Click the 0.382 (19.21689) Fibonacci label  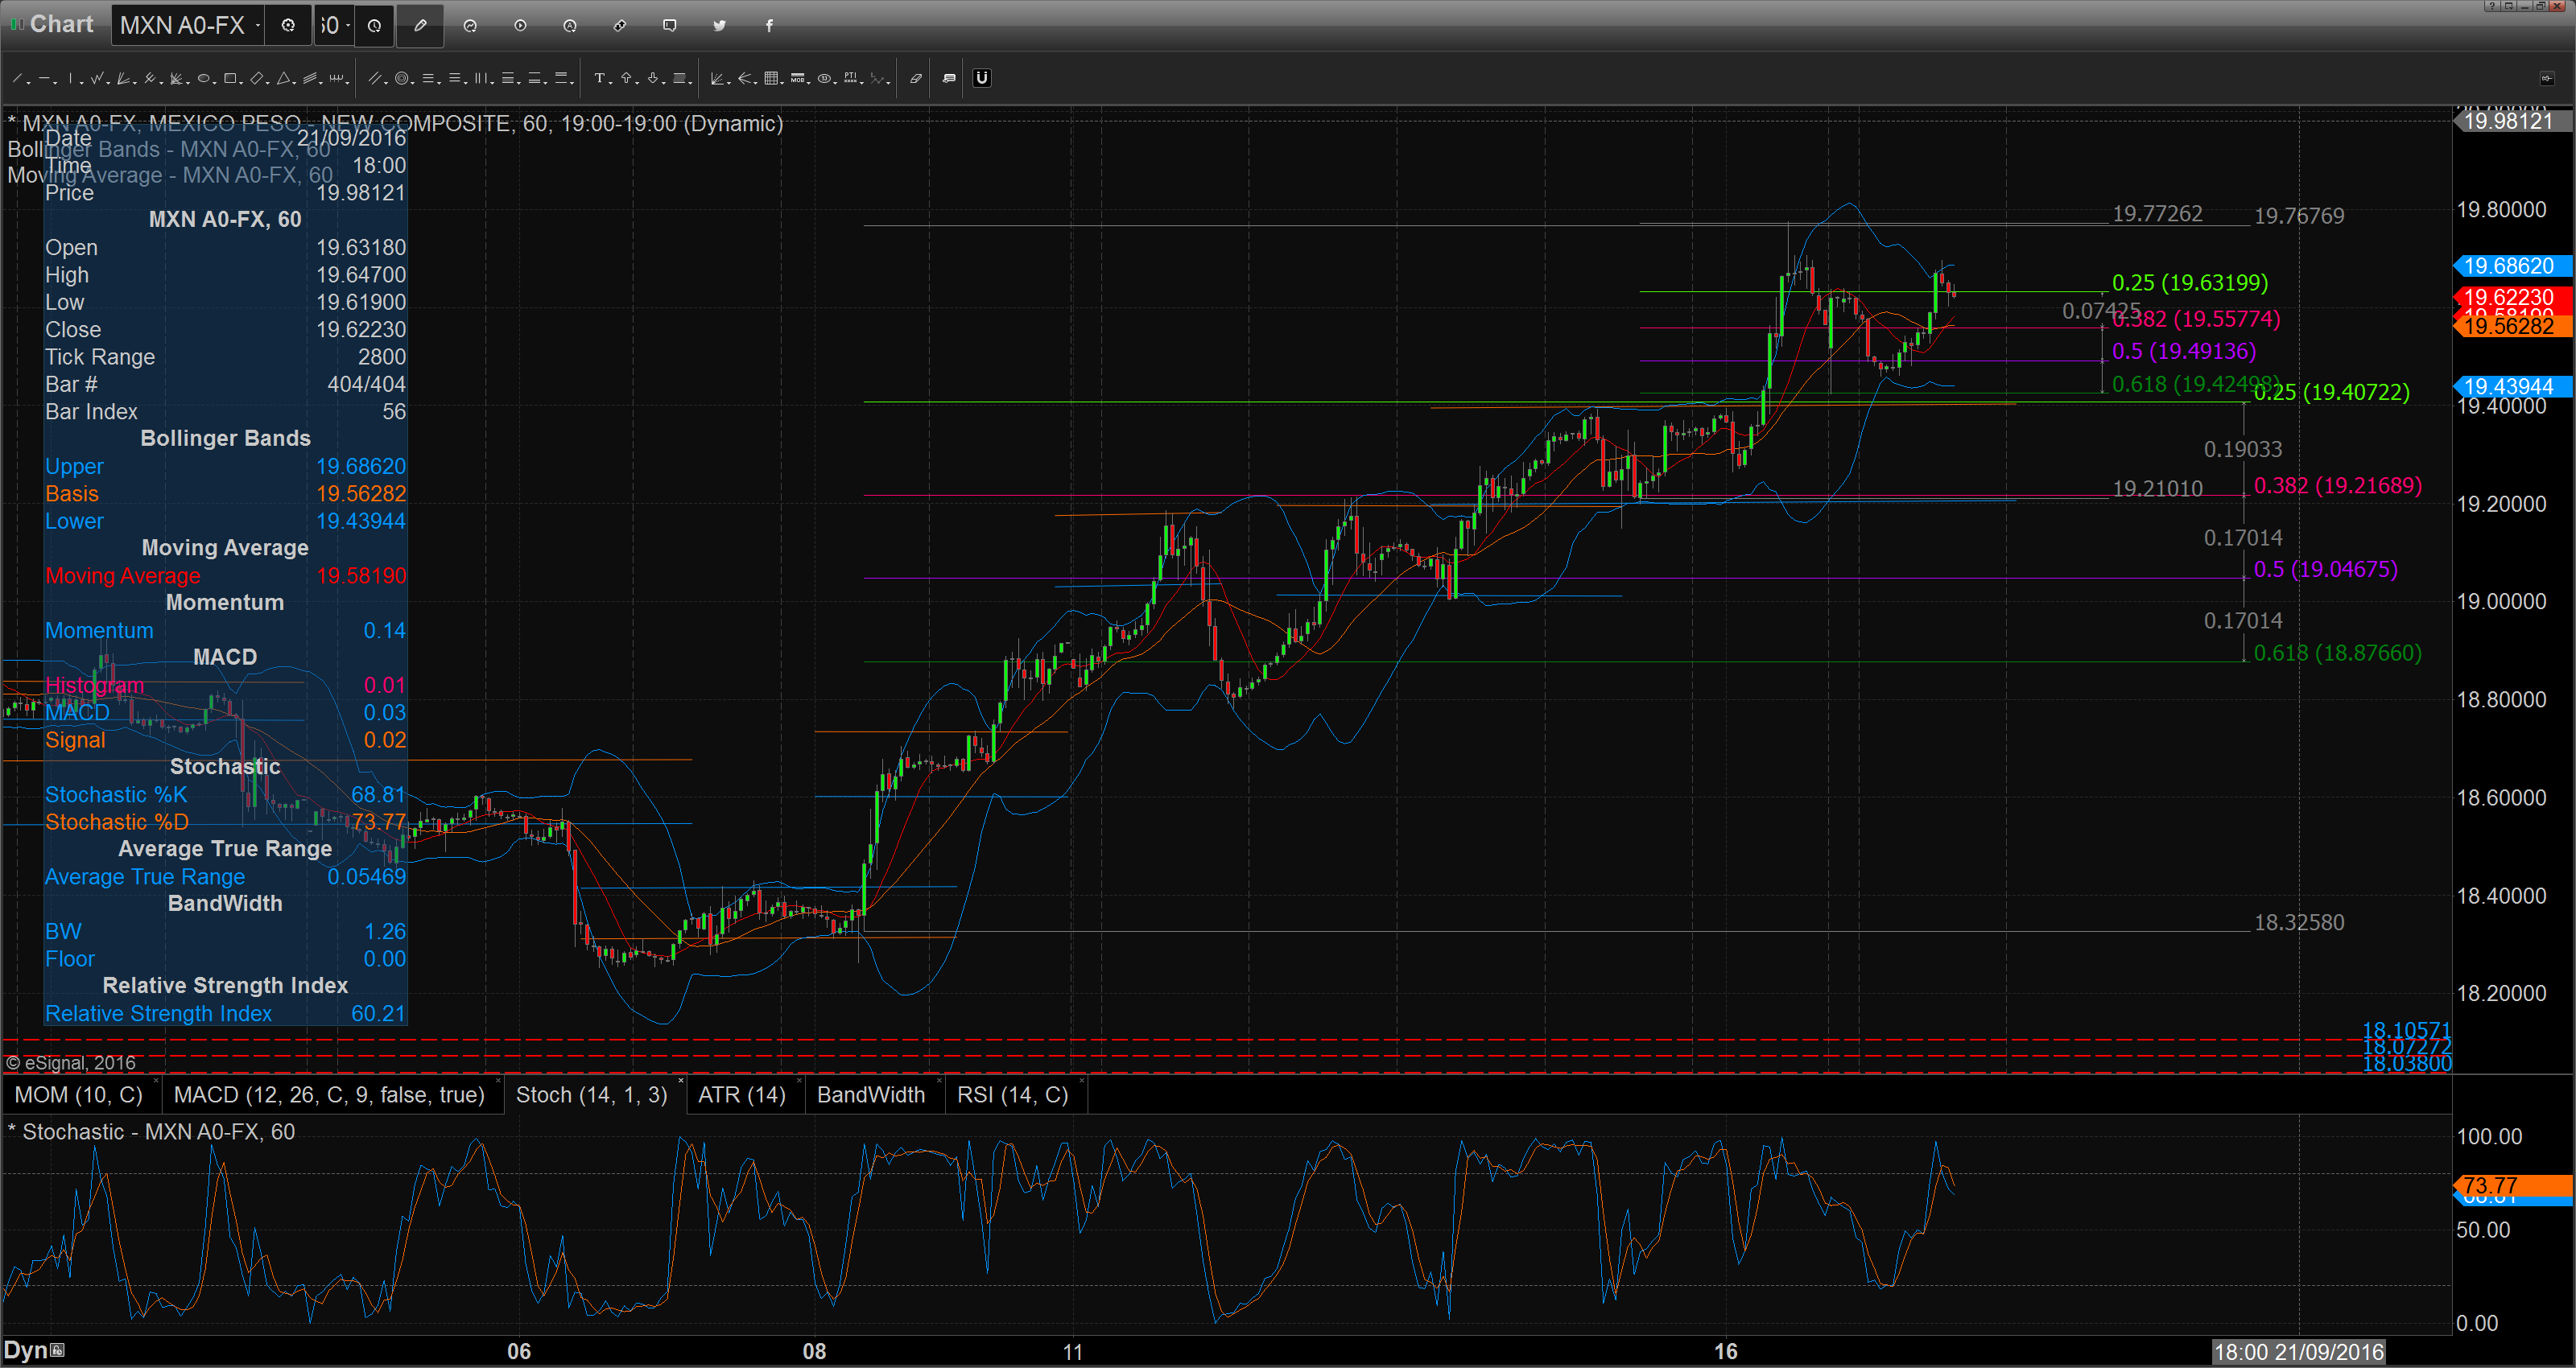pyautogui.click(x=2337, y=486)
